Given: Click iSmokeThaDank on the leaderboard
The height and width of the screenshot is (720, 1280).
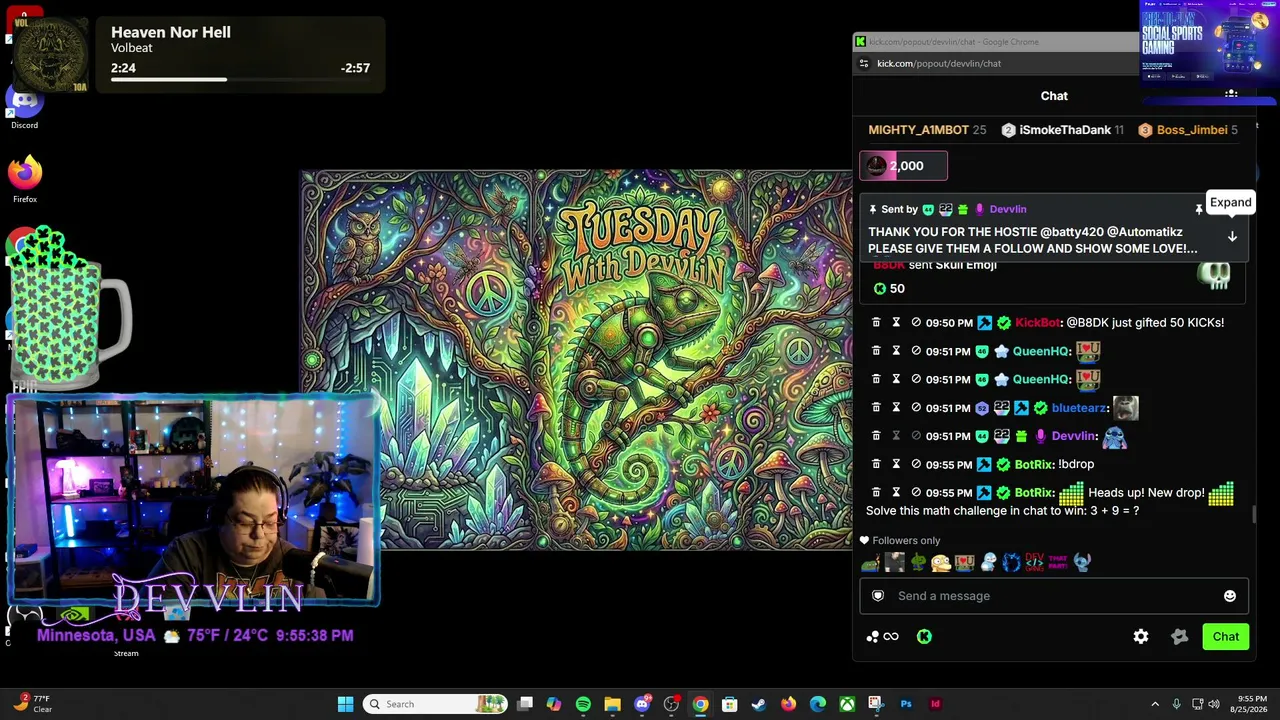Looking at the screenshot, I should tap(1065, 130).
